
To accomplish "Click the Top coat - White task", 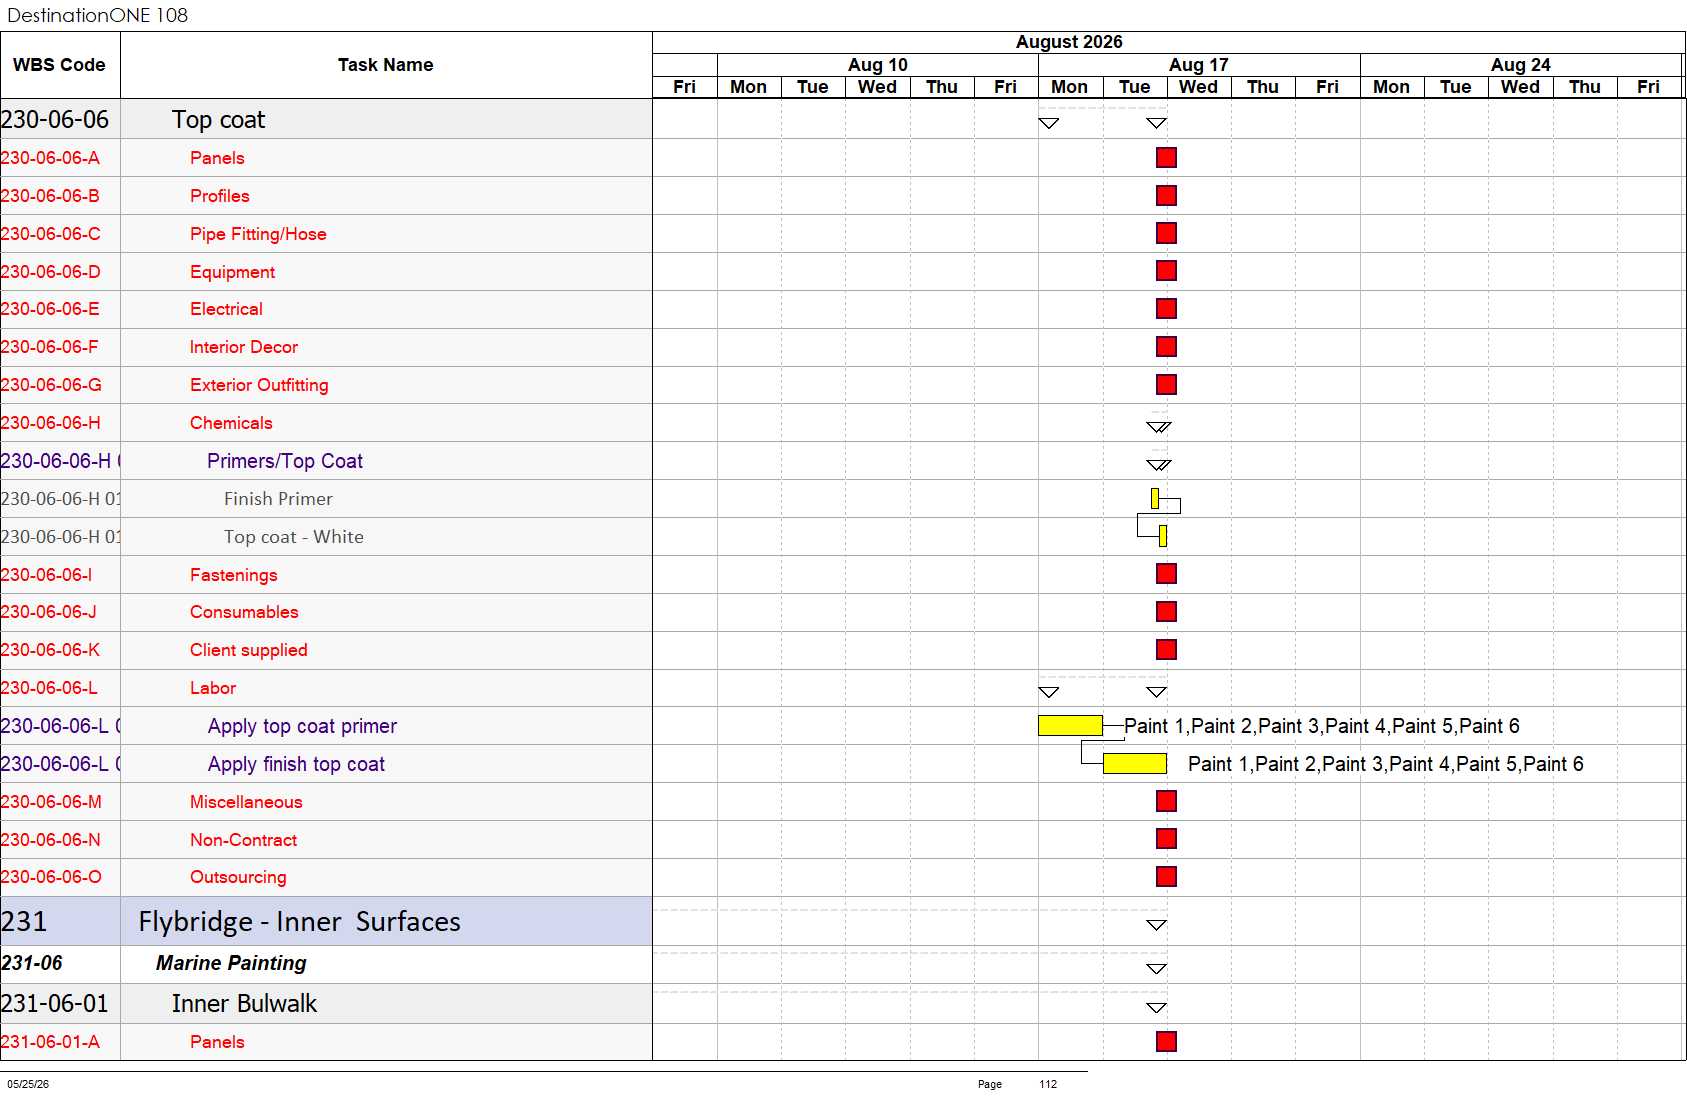I will [x=294, y=537].
